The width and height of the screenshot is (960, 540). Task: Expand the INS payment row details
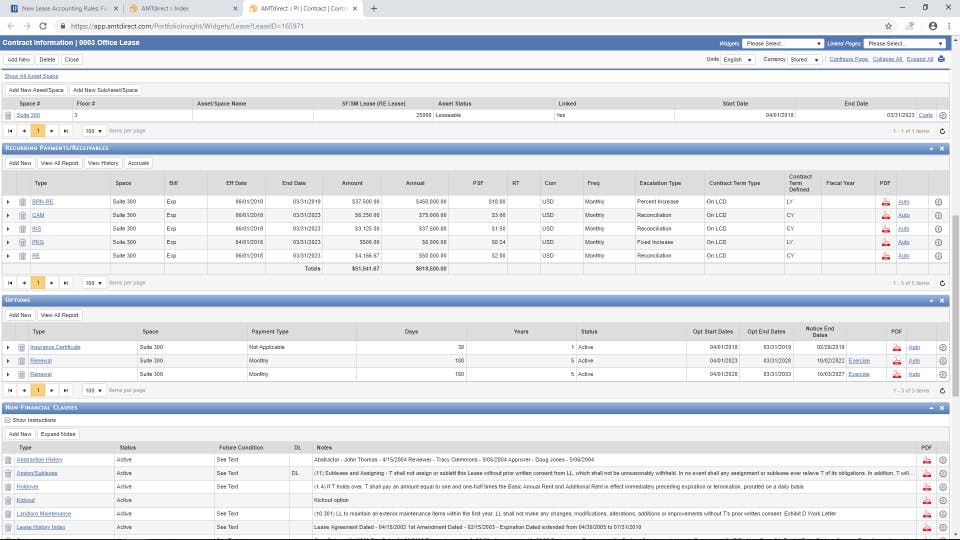(8, 229)
